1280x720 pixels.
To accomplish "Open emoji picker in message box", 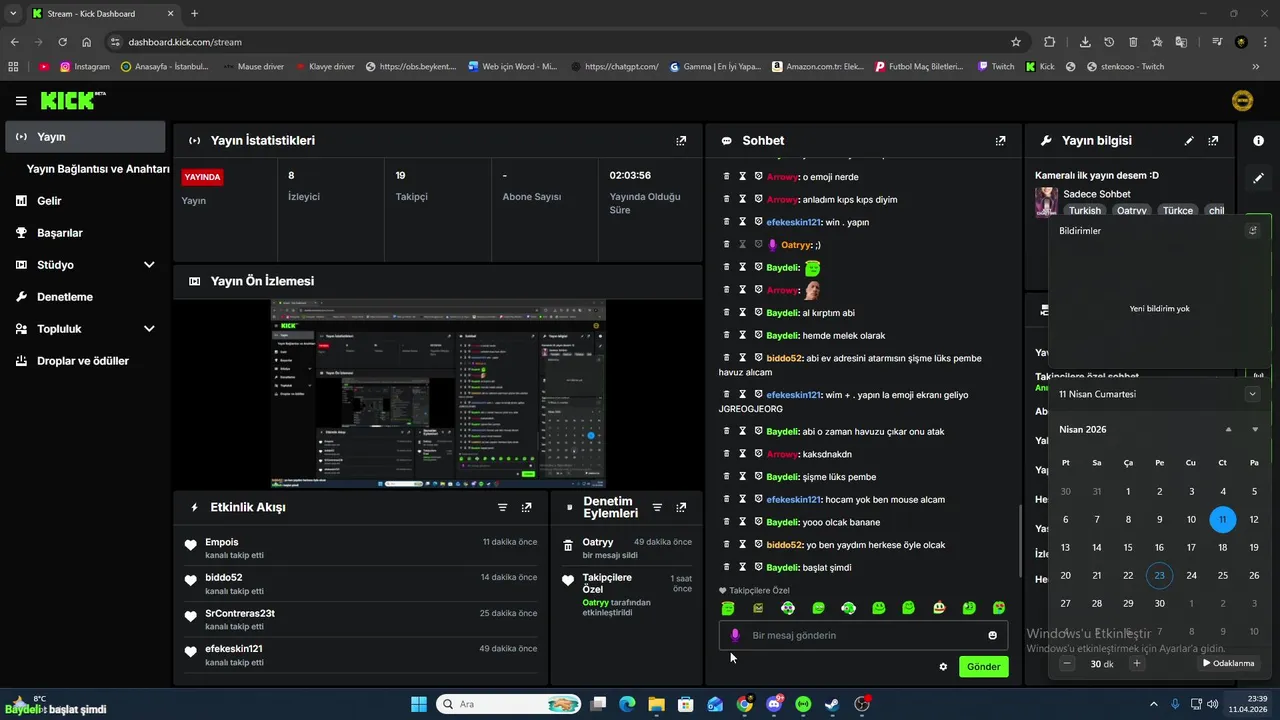I will (992, 635).
